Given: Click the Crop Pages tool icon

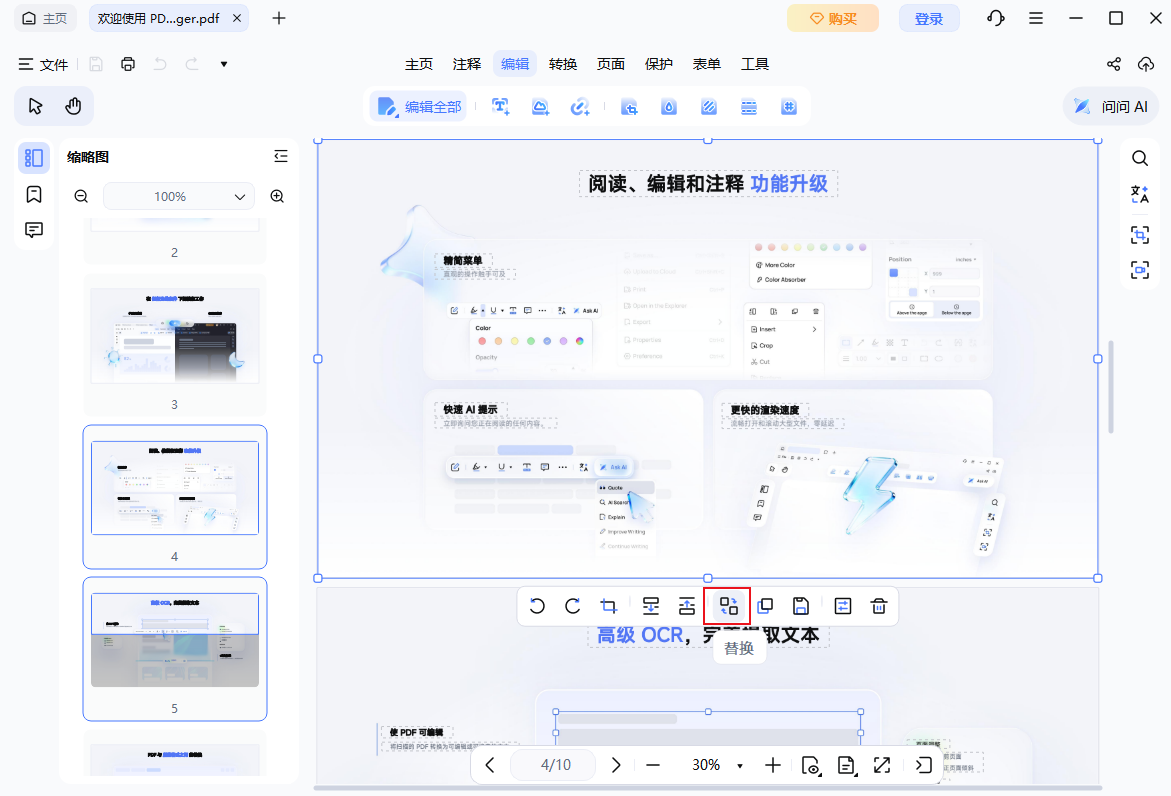Looking at the screenshot, I should [x=630, y=107].
